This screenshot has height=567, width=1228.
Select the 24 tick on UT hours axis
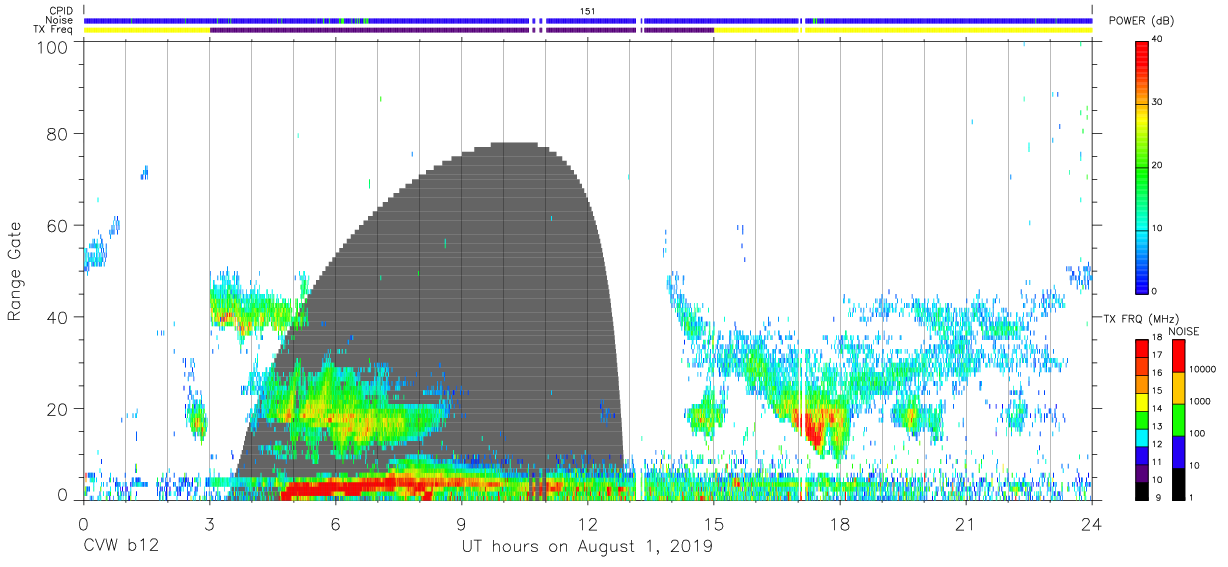[1092, 523]
